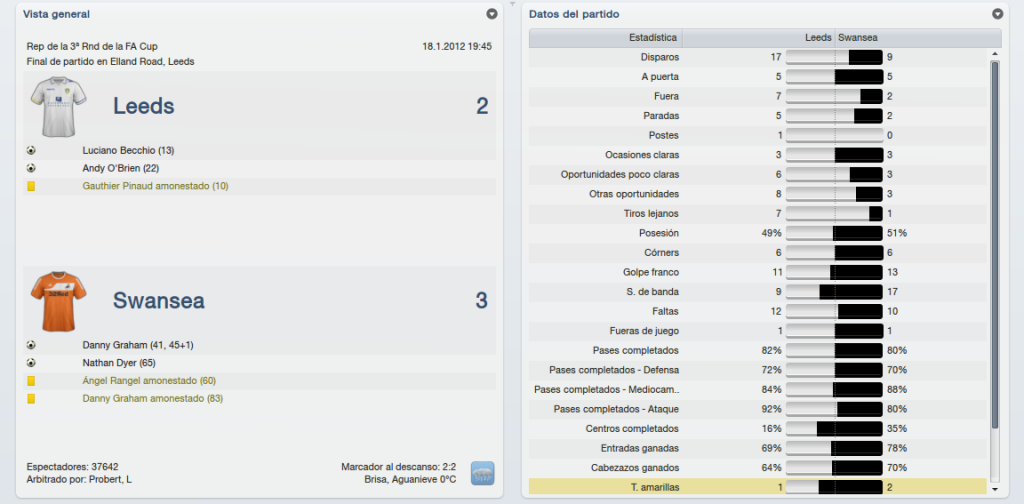Click the stats list scroll-up arrow
Screen dimensions: 1024x504
(995, 54)
